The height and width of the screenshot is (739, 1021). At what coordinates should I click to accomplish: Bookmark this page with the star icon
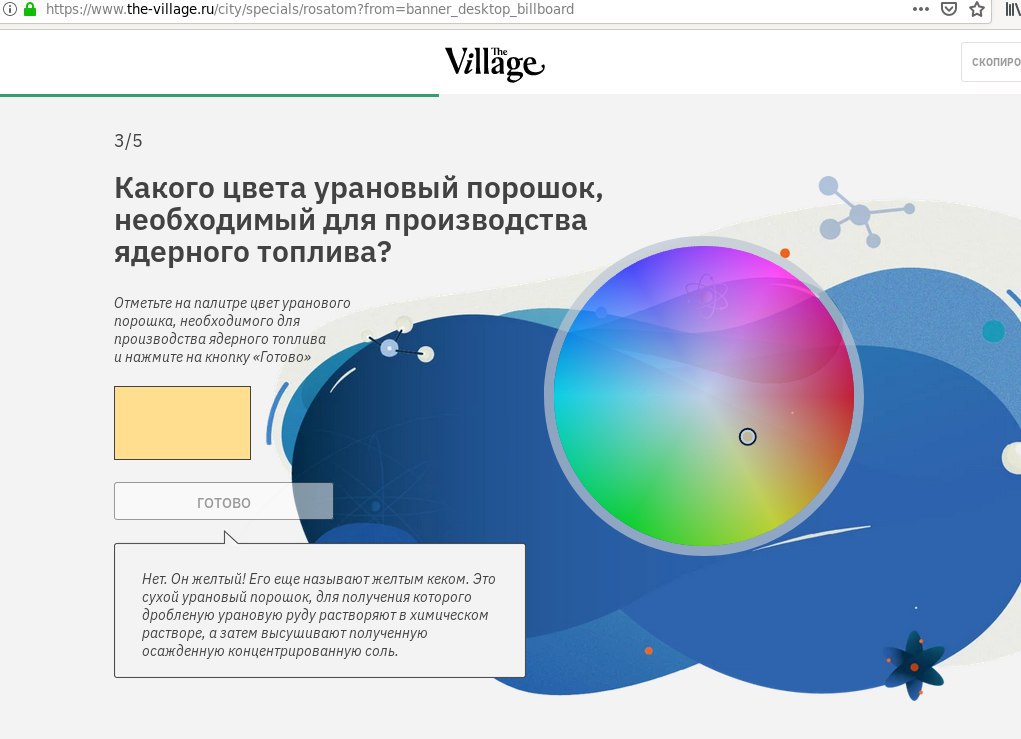pos(977,9)
